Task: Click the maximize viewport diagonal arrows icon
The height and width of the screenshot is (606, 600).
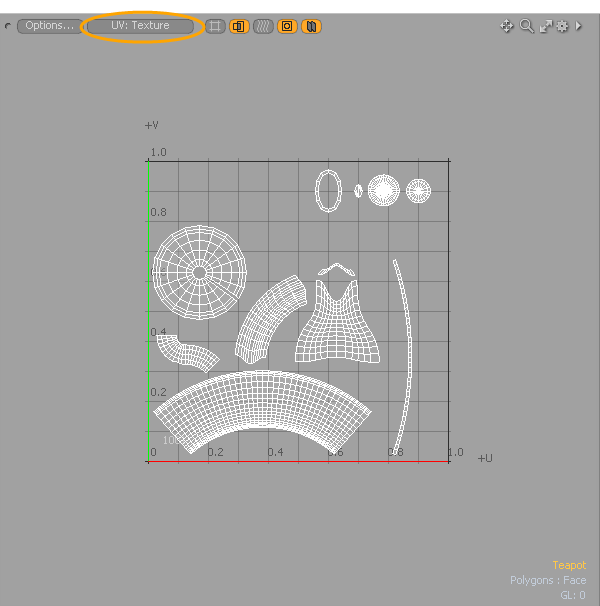Action: tap(545, 26)
